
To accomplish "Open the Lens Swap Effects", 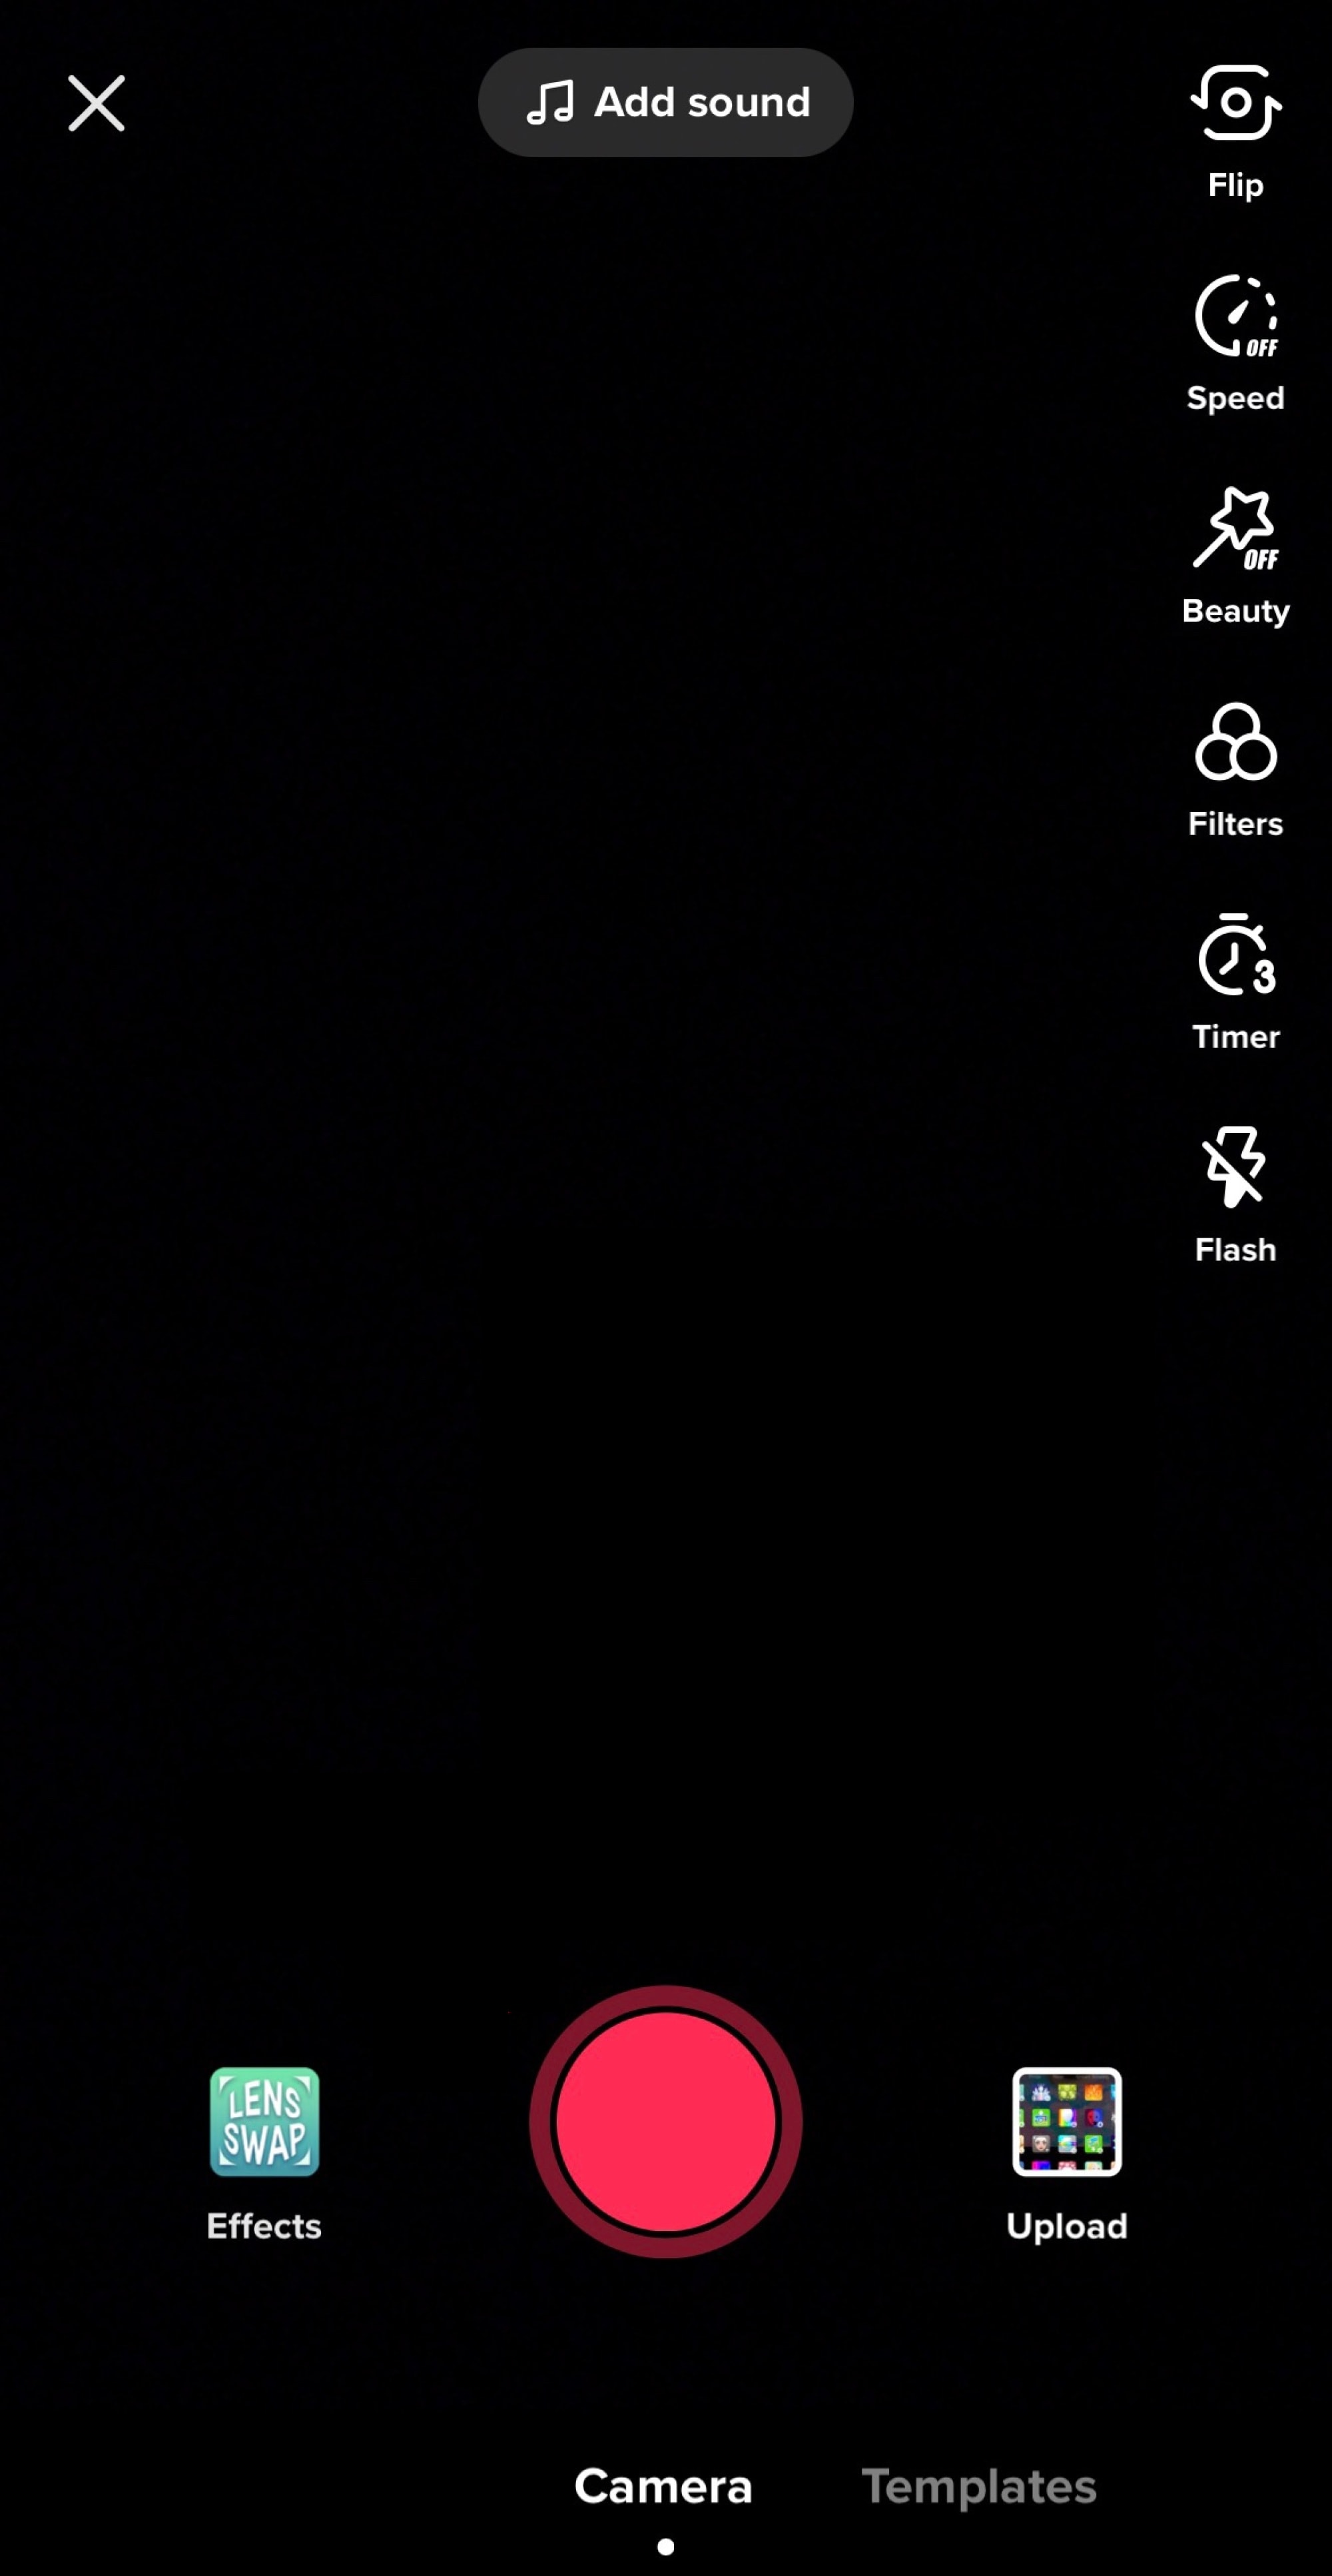I will point(263,2124).
